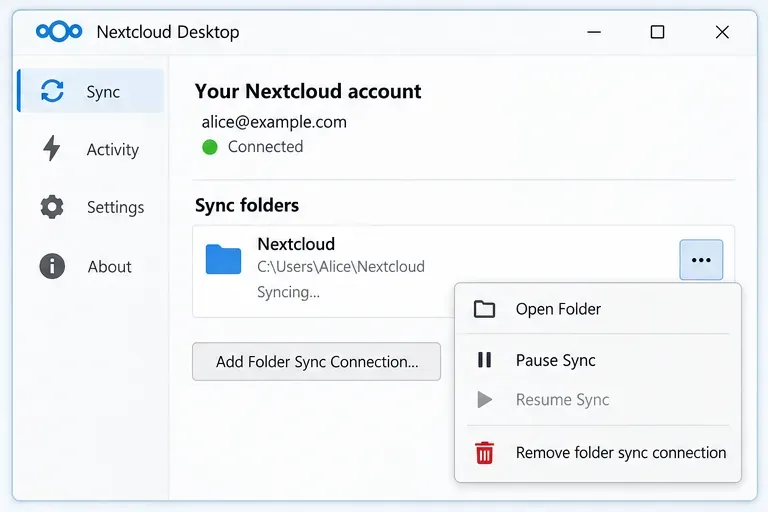Go to the Settings tab label

click(x=116, y=207)
